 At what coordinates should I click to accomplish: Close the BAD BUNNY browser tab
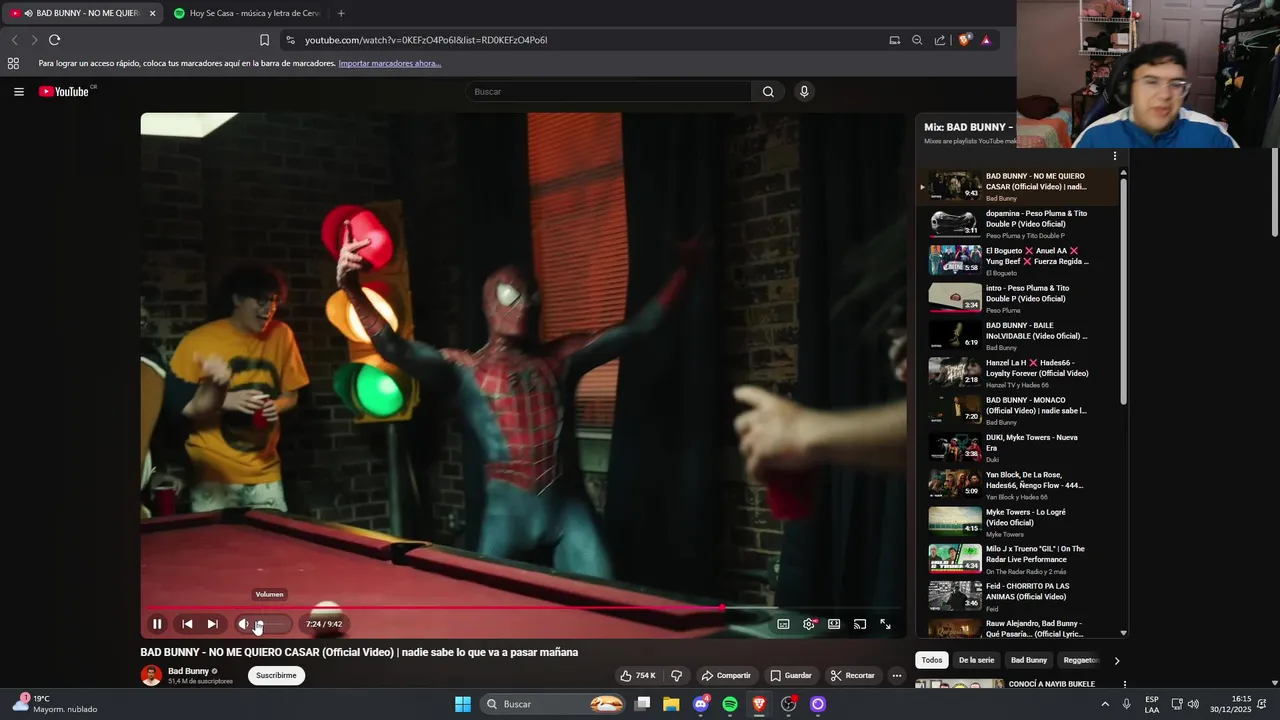coord(153,13)
